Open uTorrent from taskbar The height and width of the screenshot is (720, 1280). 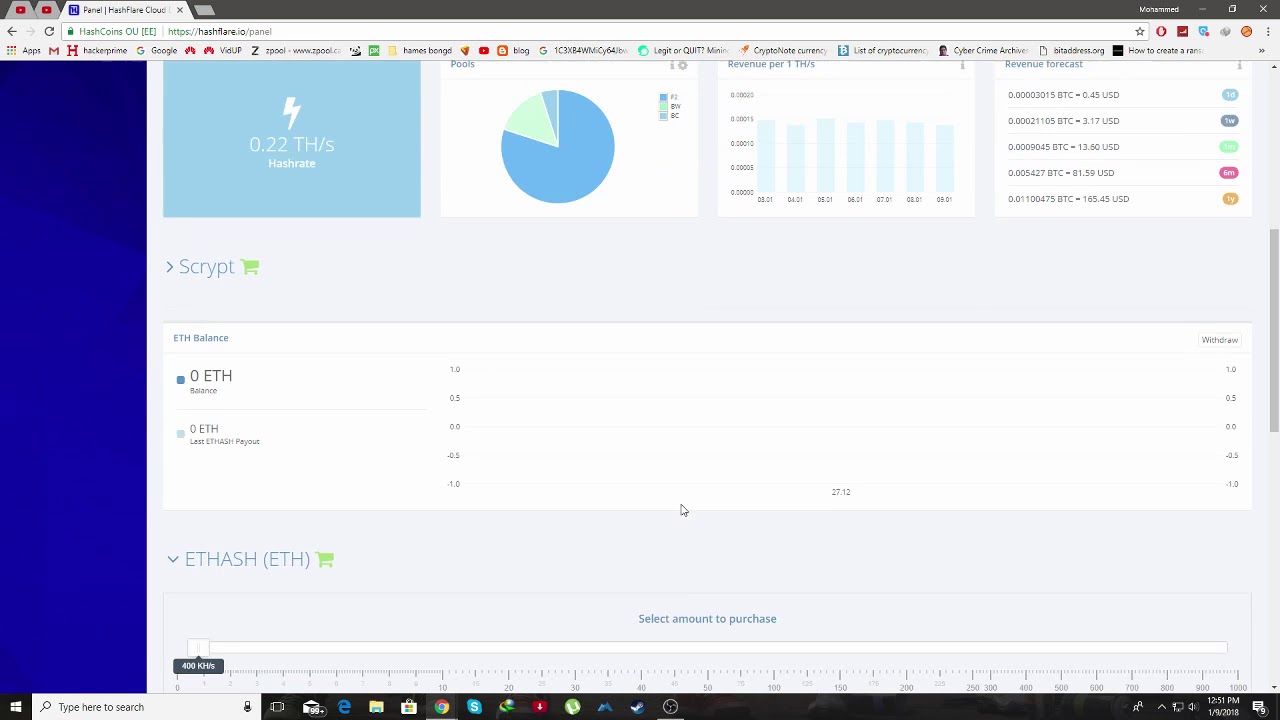pos(572,707)
